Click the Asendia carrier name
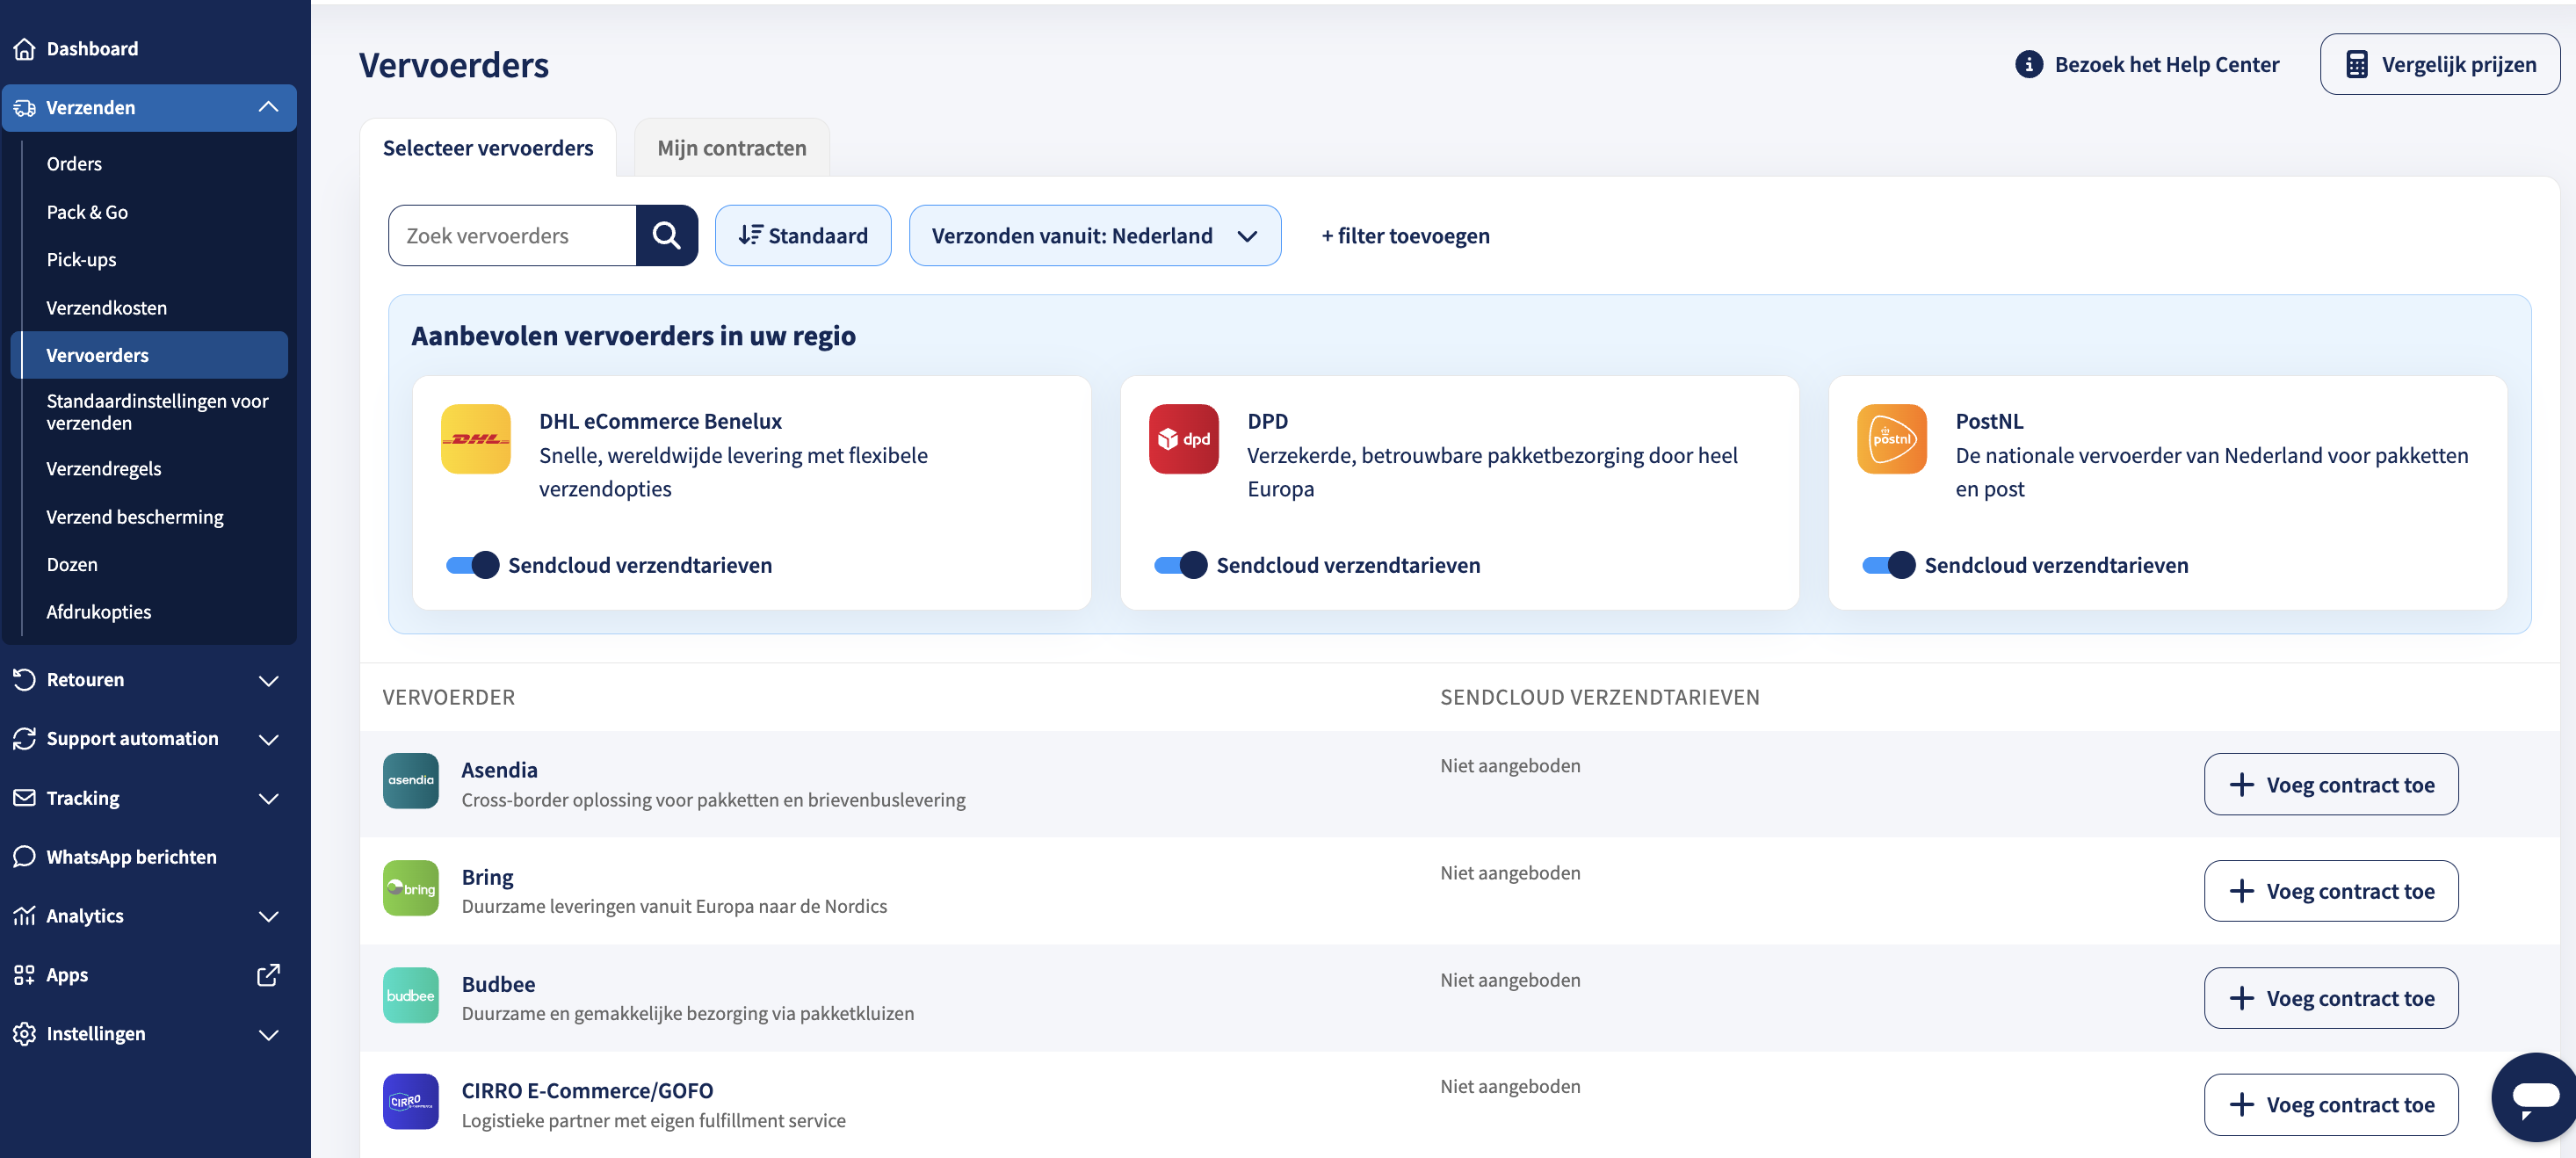 coord(499,769)
